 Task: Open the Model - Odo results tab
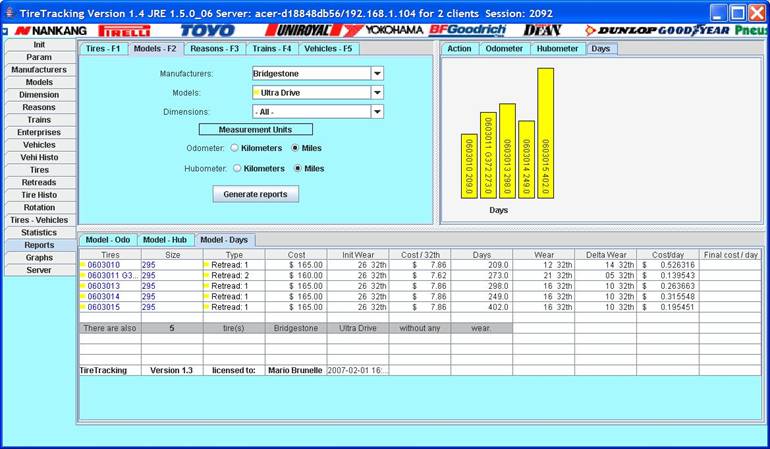[108, 240]
